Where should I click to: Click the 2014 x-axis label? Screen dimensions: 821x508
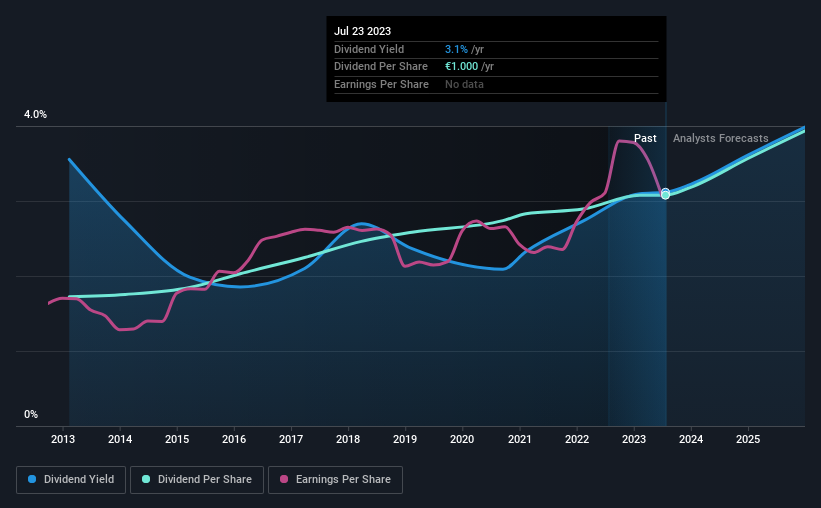(120, 439)
